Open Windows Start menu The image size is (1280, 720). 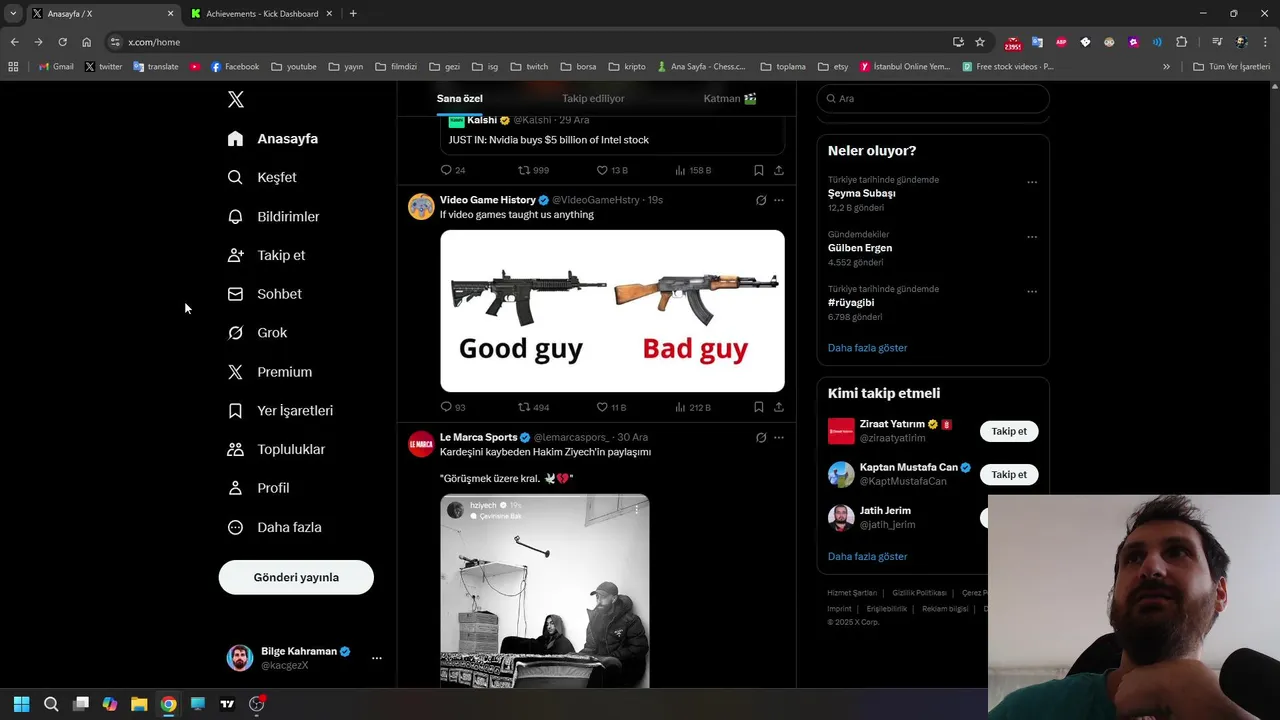pos(21,704)
